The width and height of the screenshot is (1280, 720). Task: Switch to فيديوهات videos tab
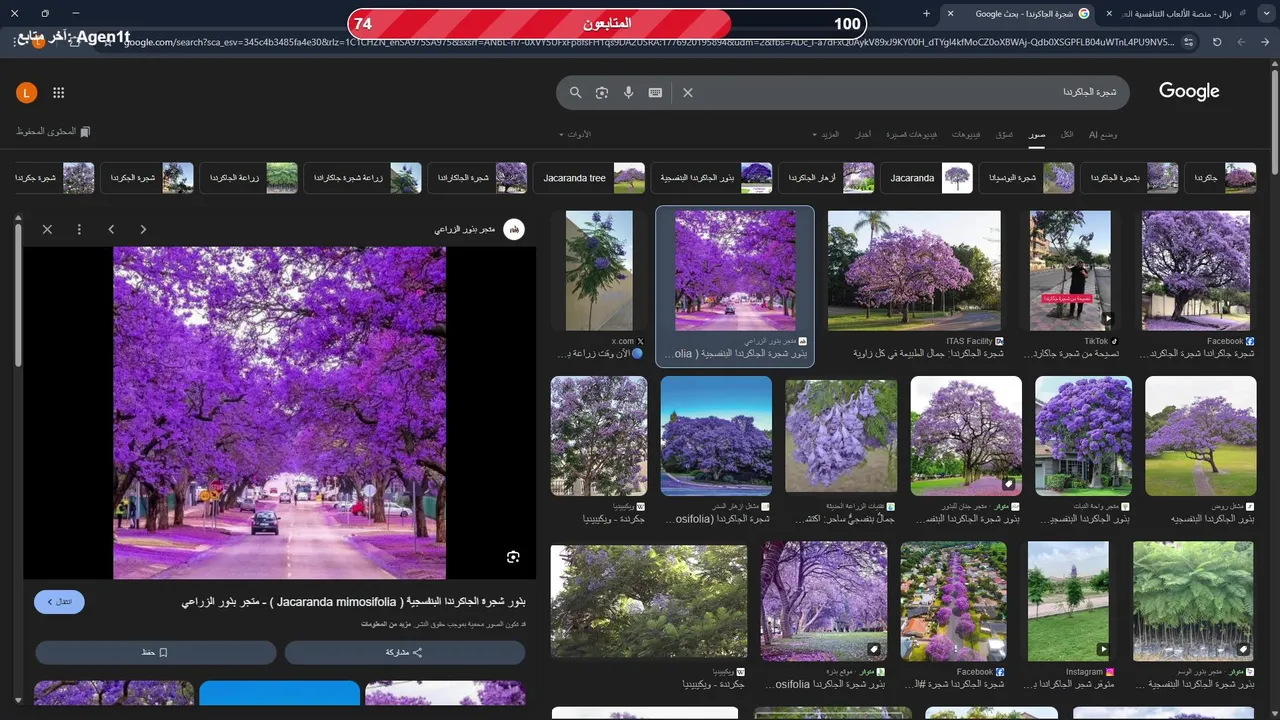966,134
